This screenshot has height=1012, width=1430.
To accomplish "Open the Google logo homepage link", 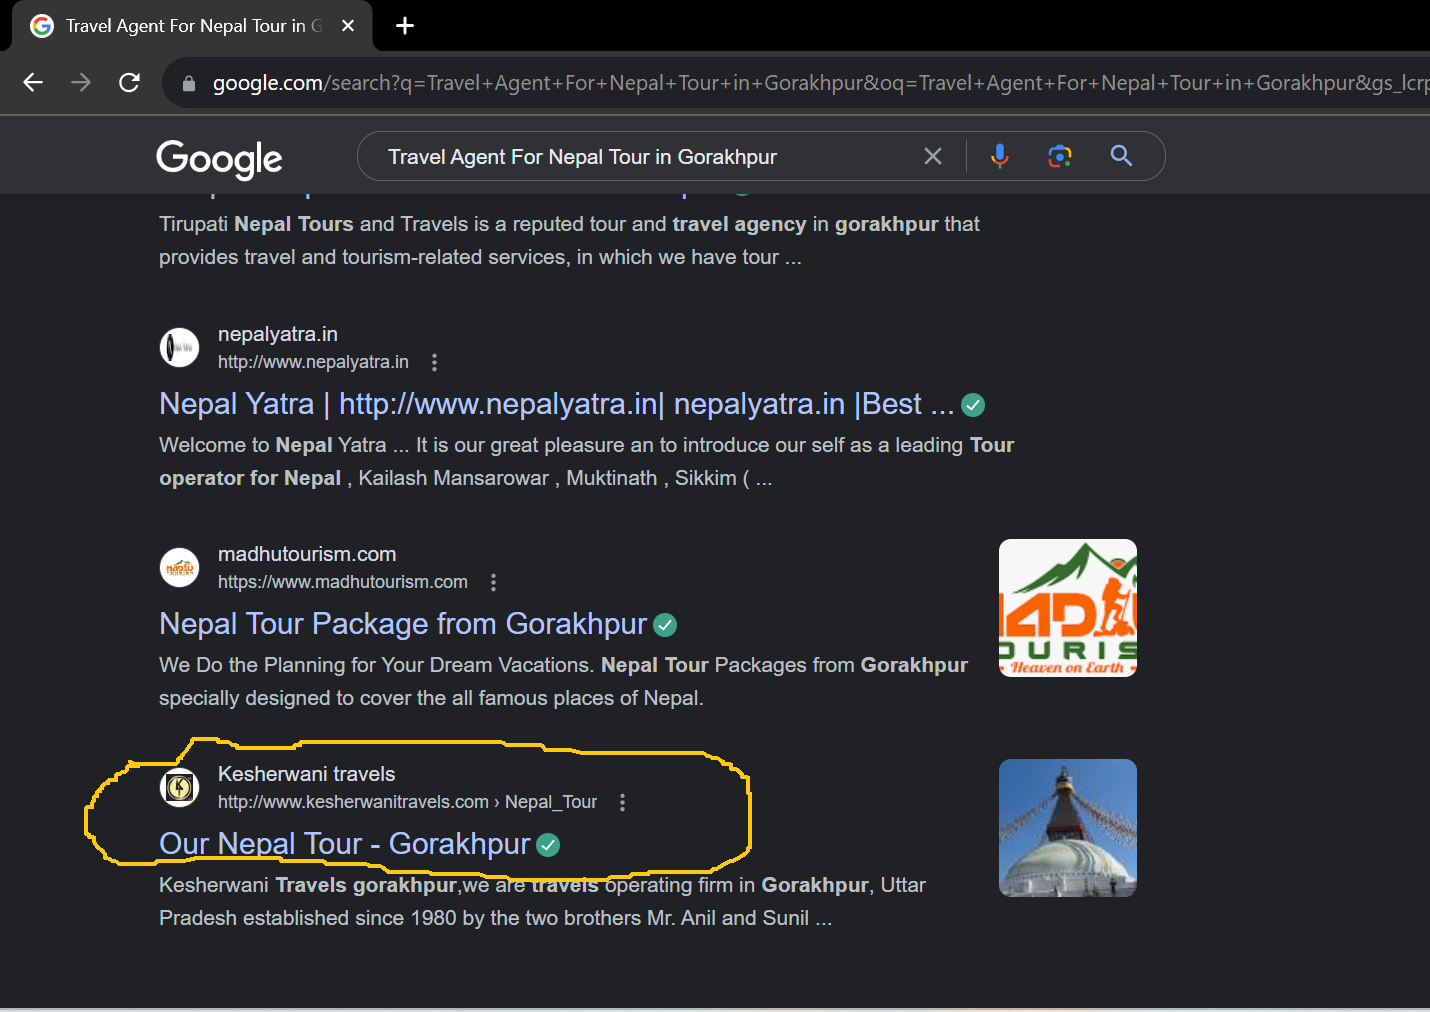I will point(219,159).
